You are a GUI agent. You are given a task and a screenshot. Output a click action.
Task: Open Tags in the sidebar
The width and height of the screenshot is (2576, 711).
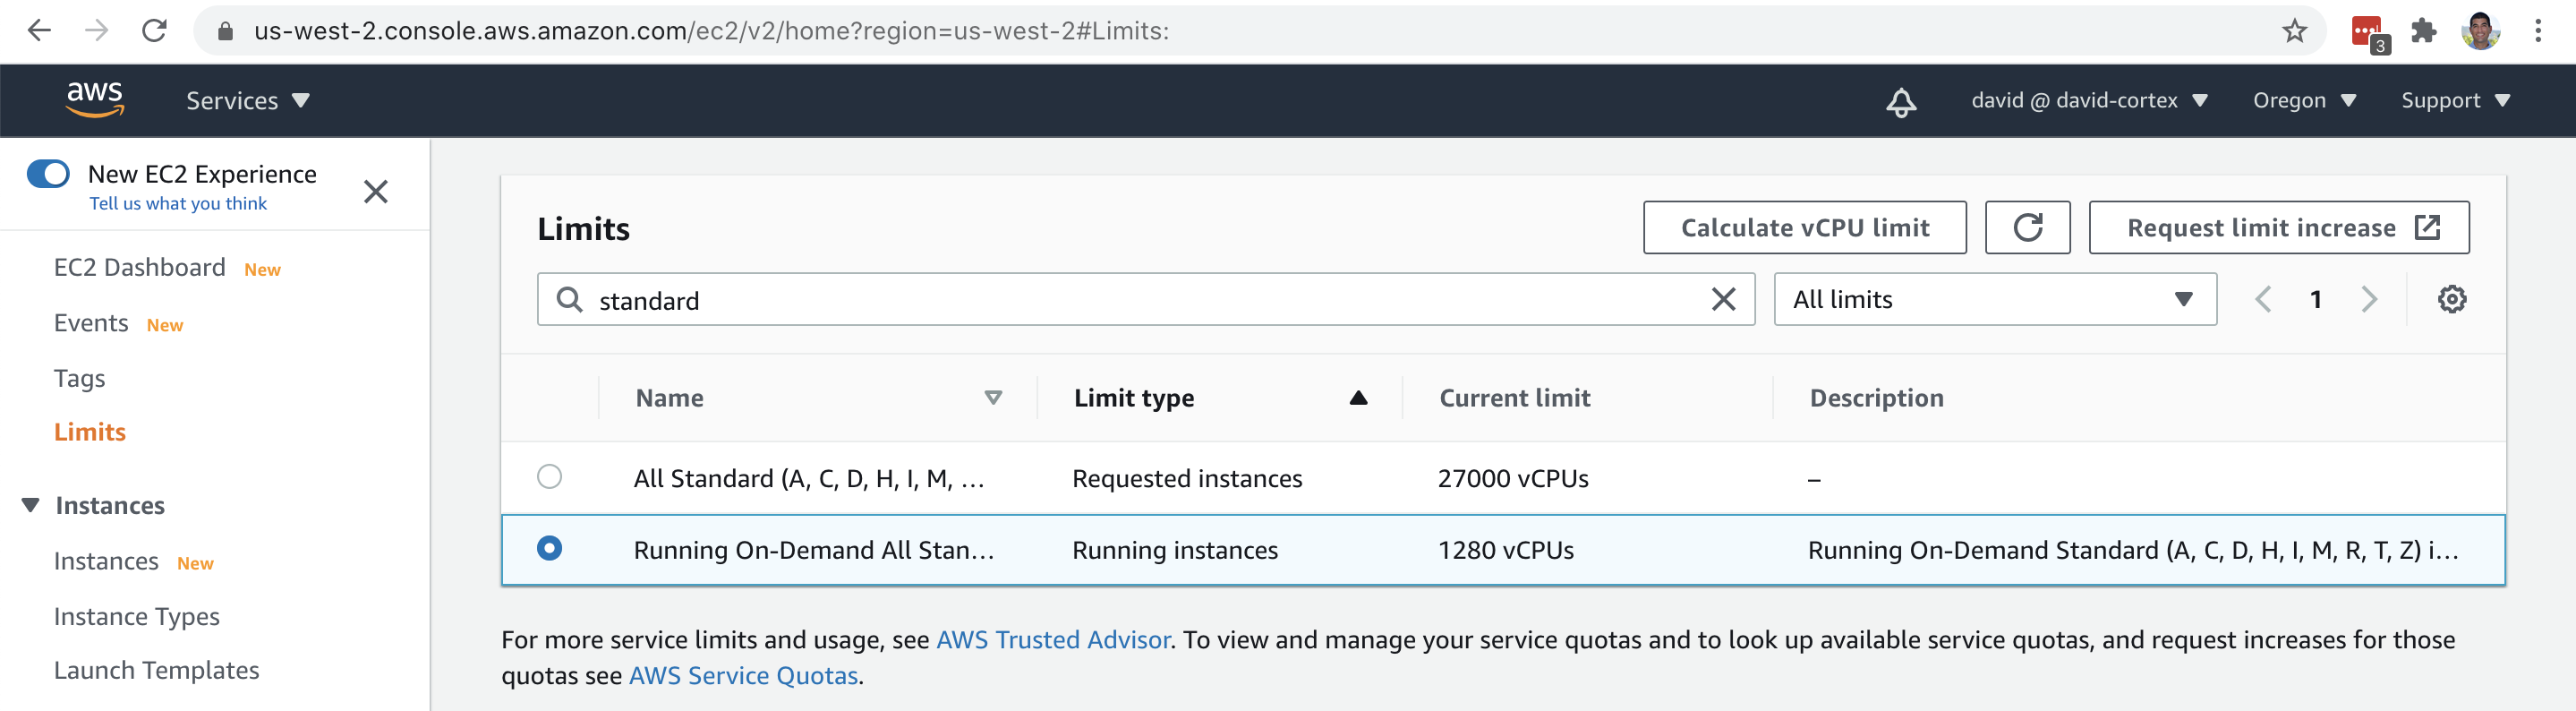pos(79,378)
